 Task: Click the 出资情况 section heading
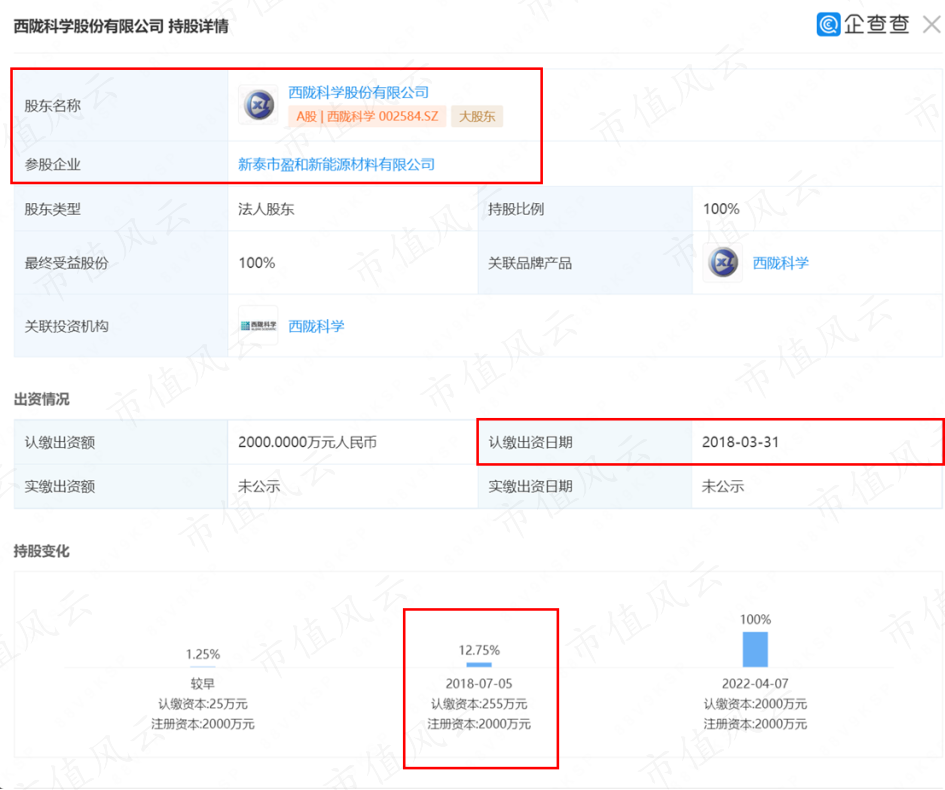(x=42, y=399)
